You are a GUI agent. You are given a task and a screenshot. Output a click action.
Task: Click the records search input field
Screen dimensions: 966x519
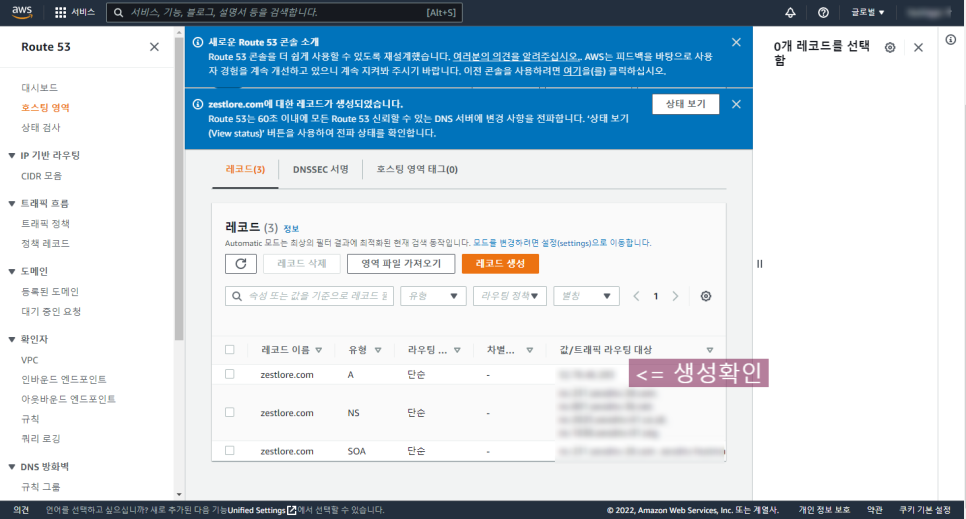click(x=309, y=296)
